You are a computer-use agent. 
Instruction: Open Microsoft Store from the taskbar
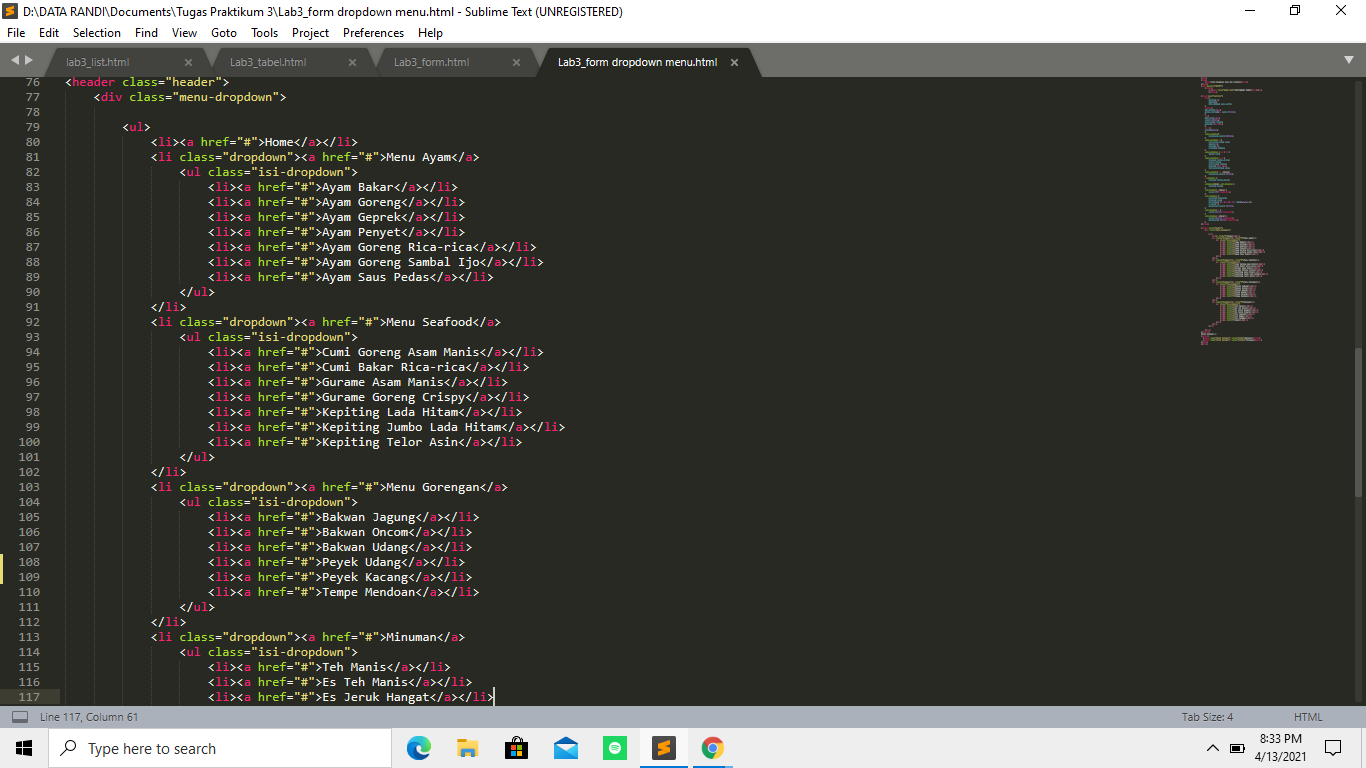517,748
